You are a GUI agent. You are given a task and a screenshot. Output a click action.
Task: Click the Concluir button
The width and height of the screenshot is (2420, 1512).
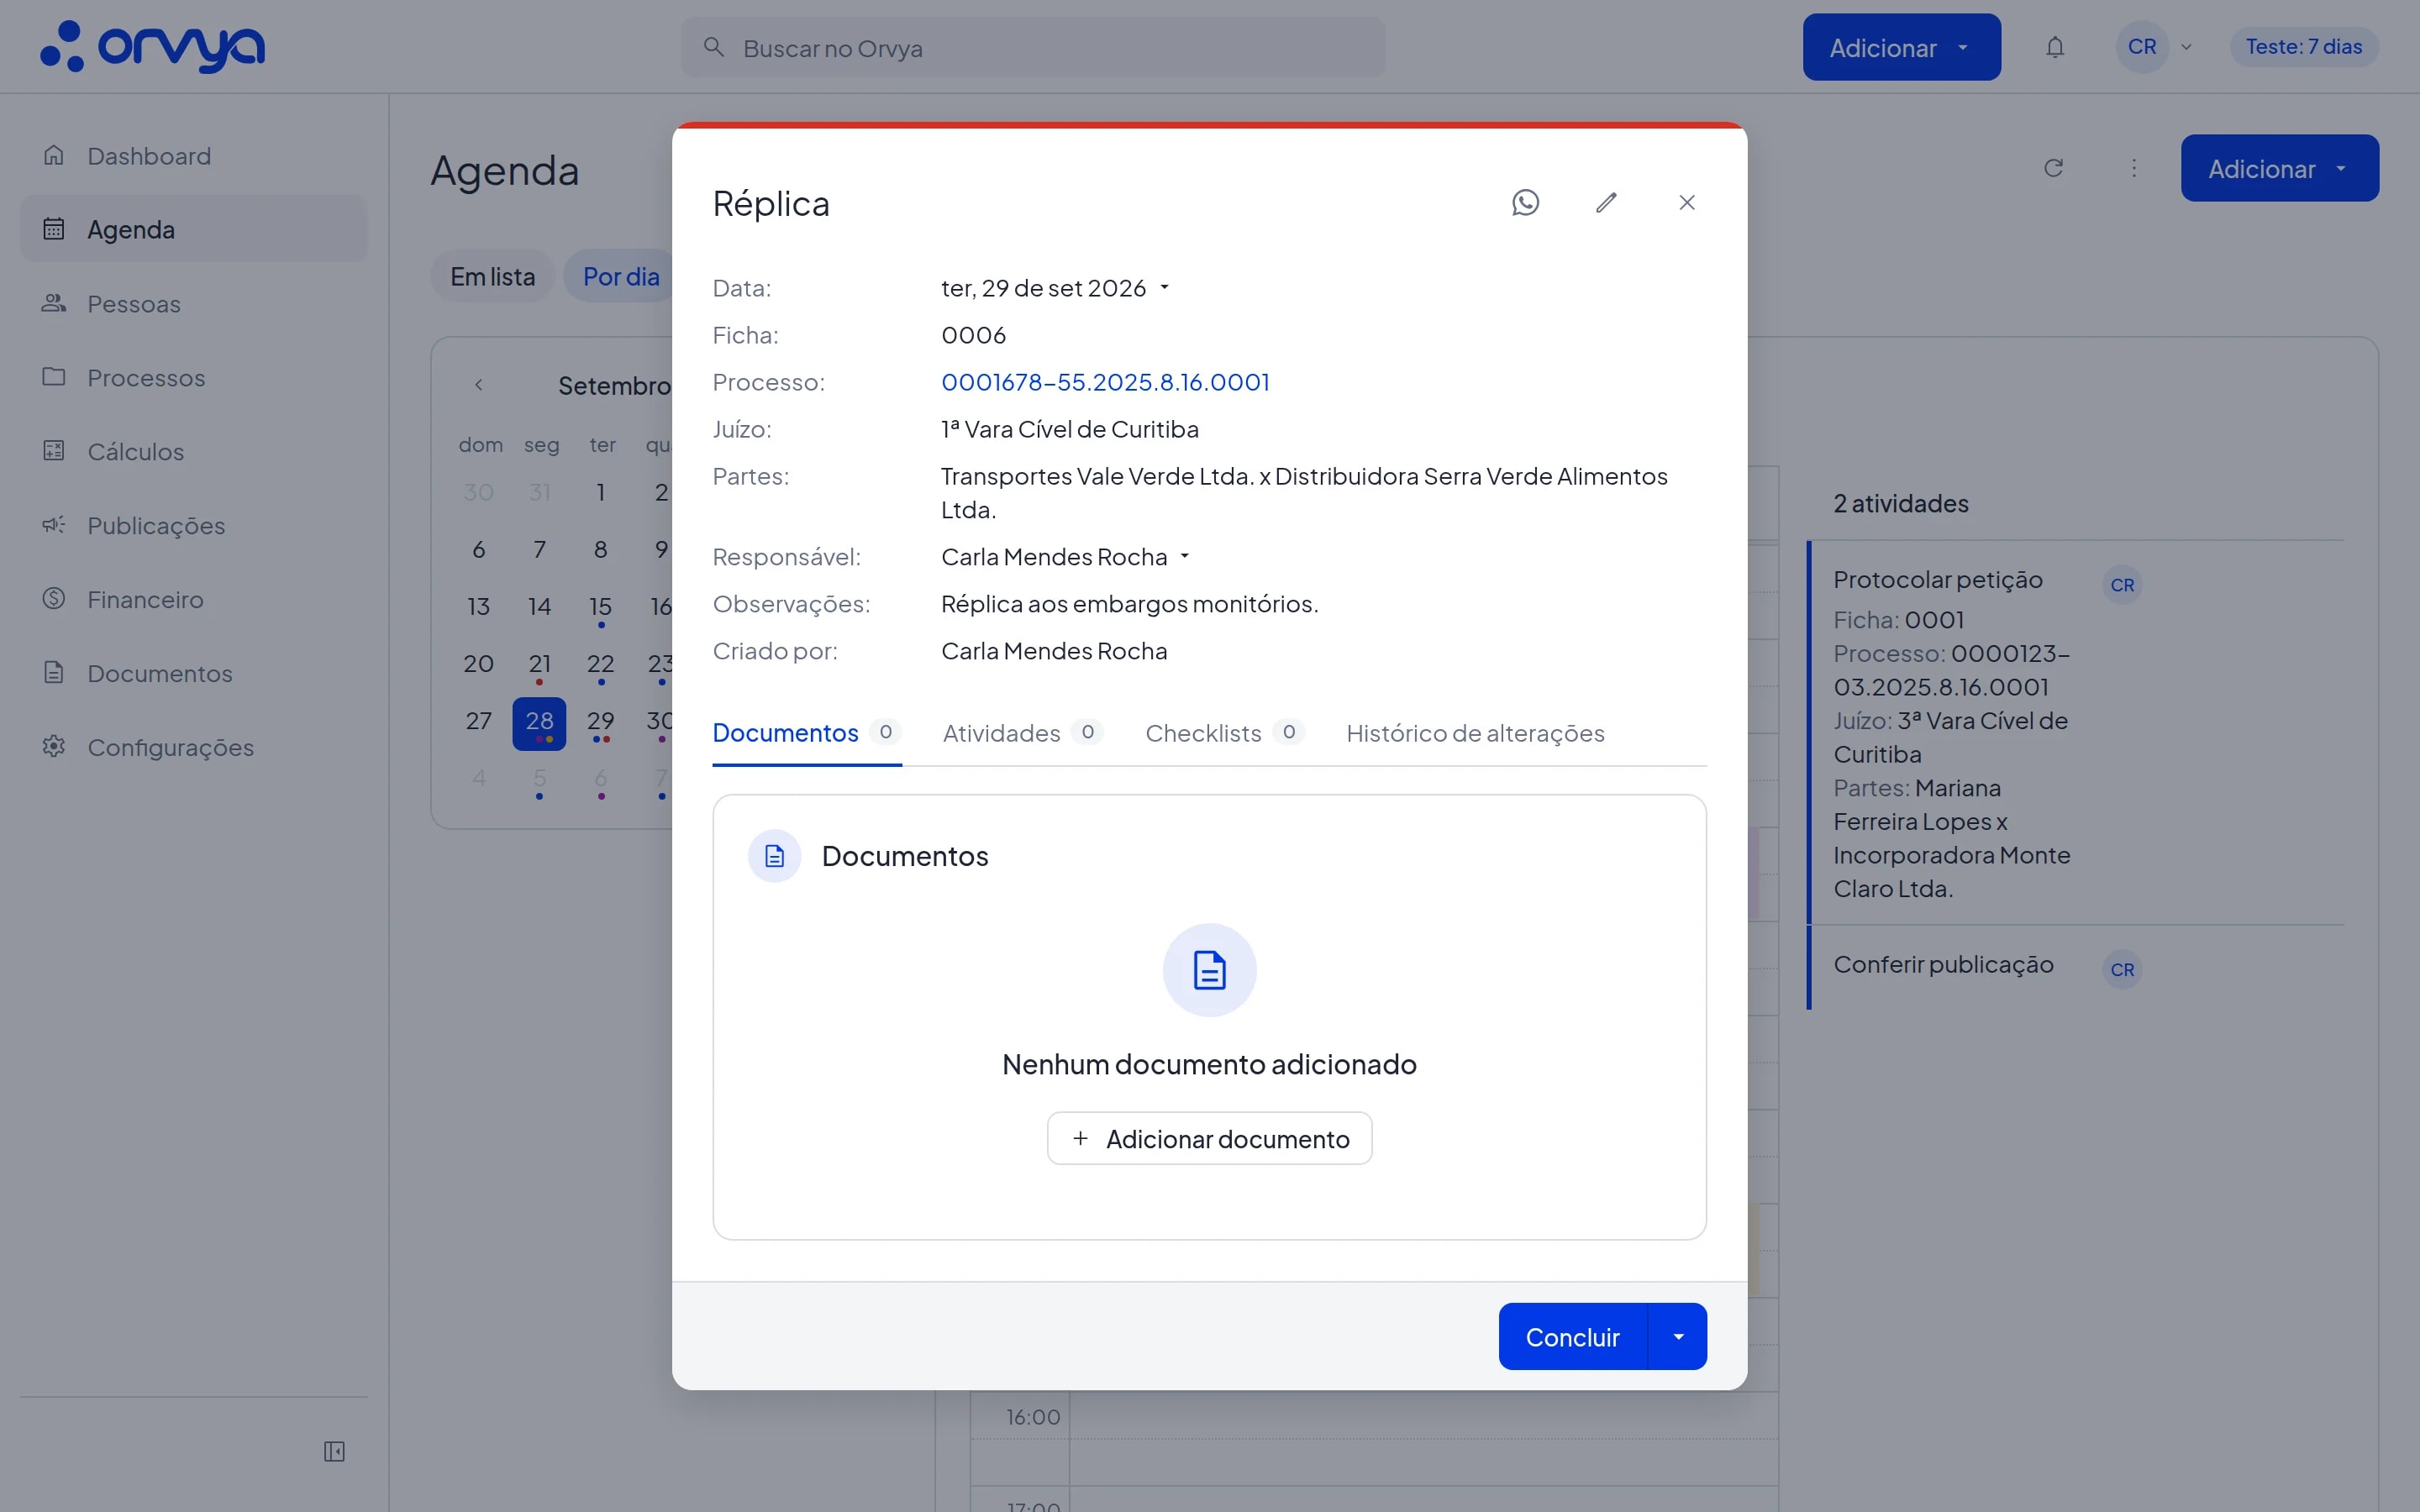click(x=1572, y=1337)
